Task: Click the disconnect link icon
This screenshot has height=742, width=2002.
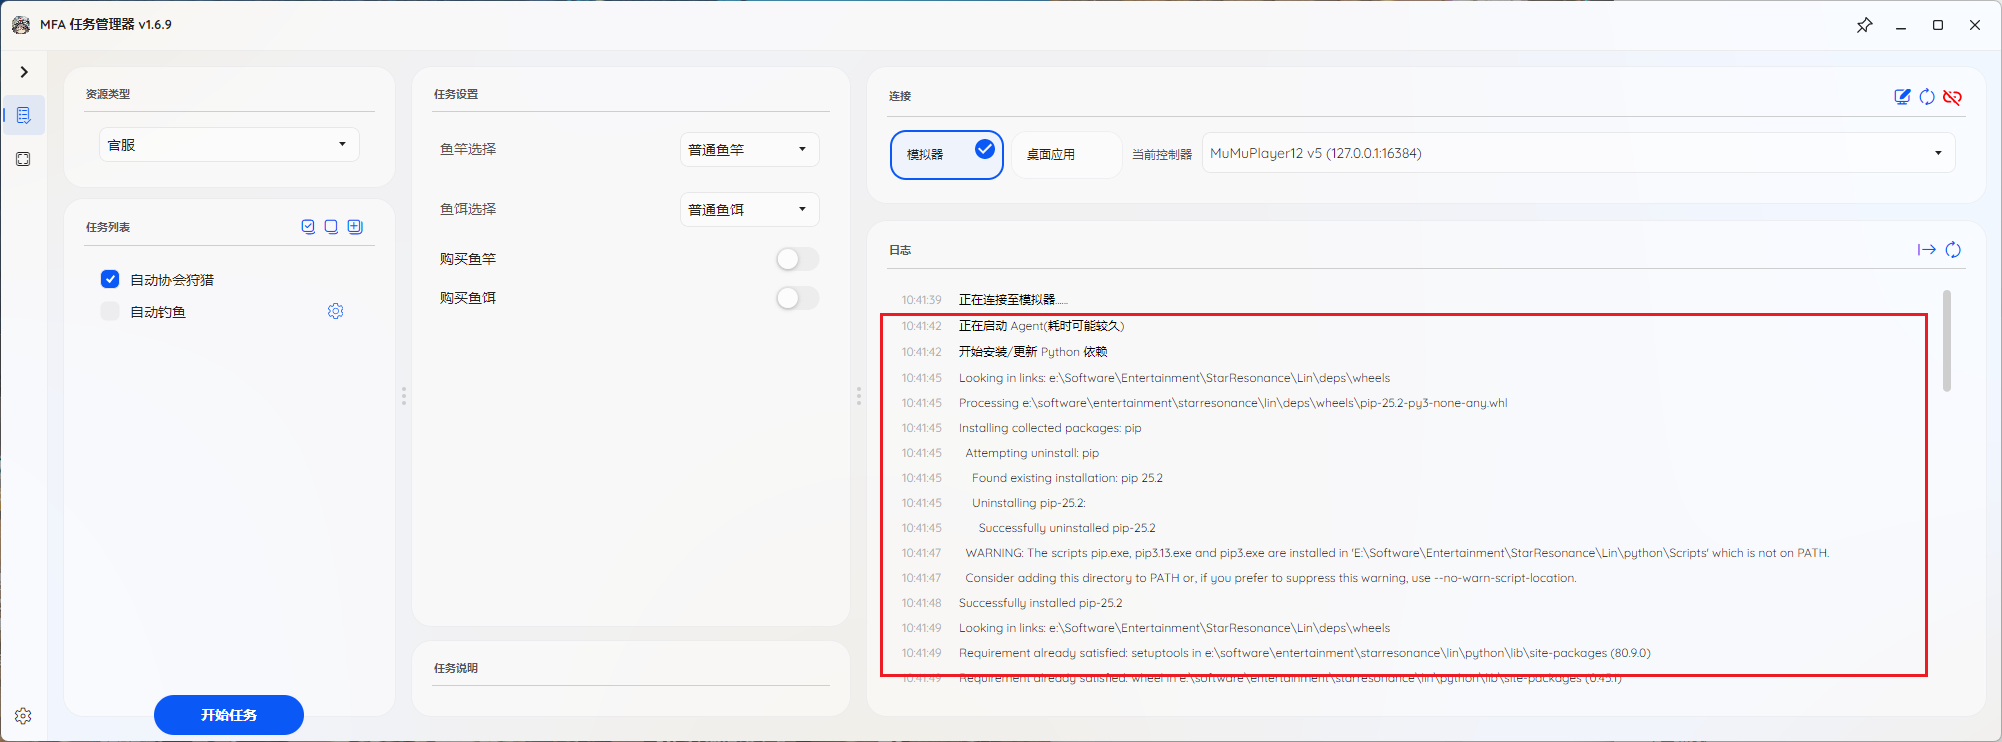Action: tap(1952, 97)
